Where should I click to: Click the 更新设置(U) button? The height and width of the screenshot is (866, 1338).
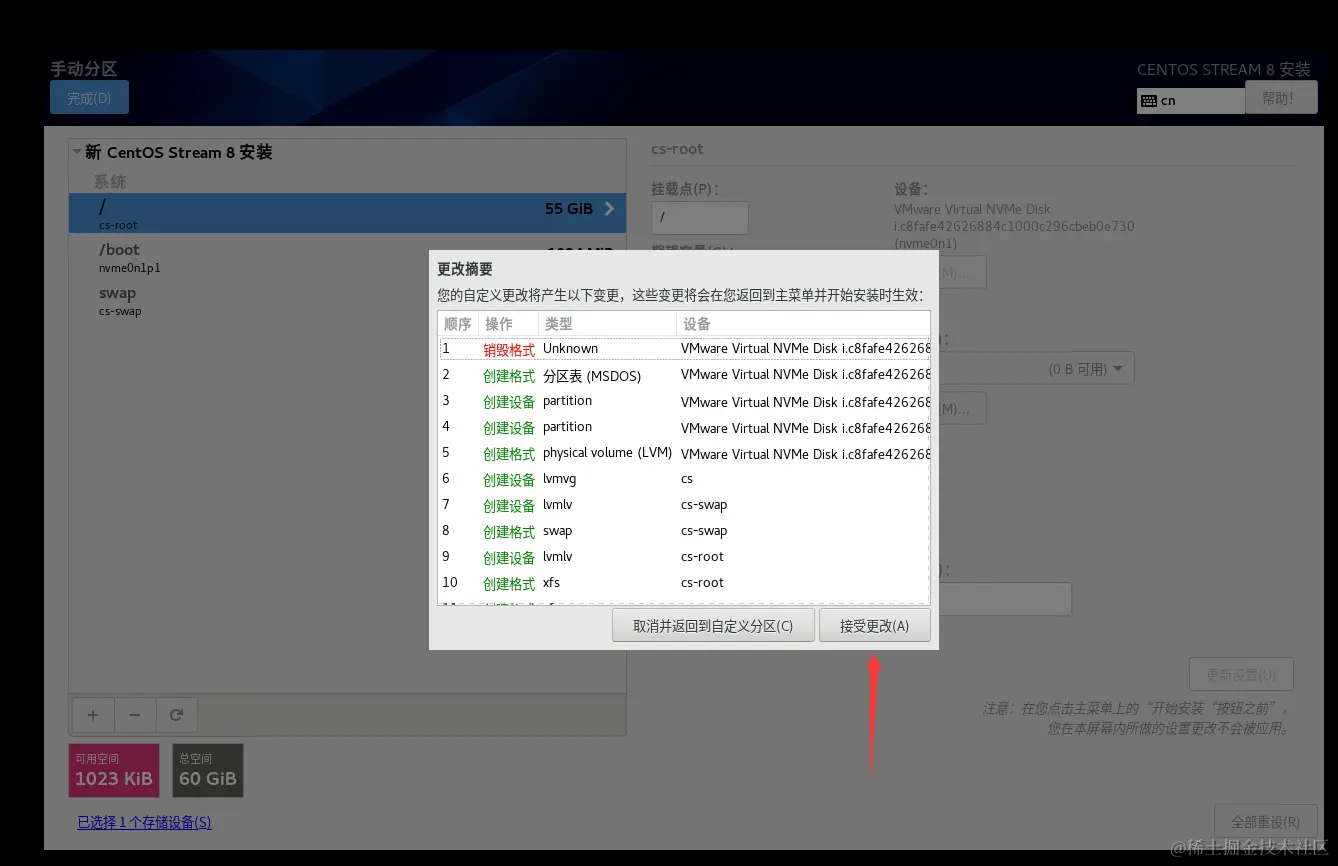[x=1241, y=673]
